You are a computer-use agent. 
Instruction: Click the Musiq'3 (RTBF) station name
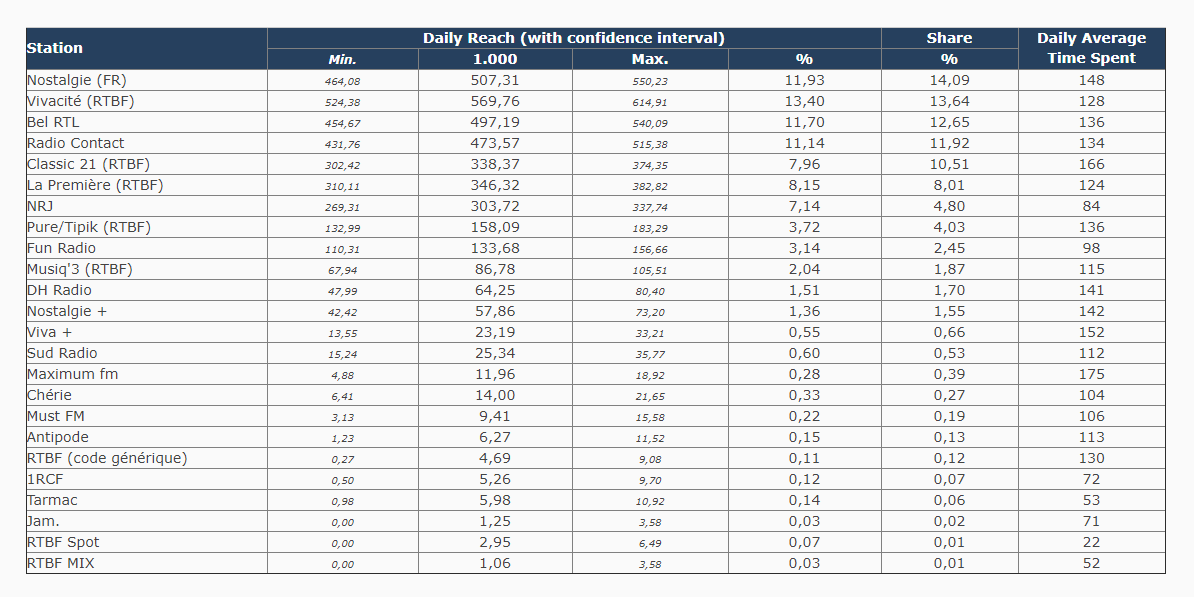click(80, 269)
